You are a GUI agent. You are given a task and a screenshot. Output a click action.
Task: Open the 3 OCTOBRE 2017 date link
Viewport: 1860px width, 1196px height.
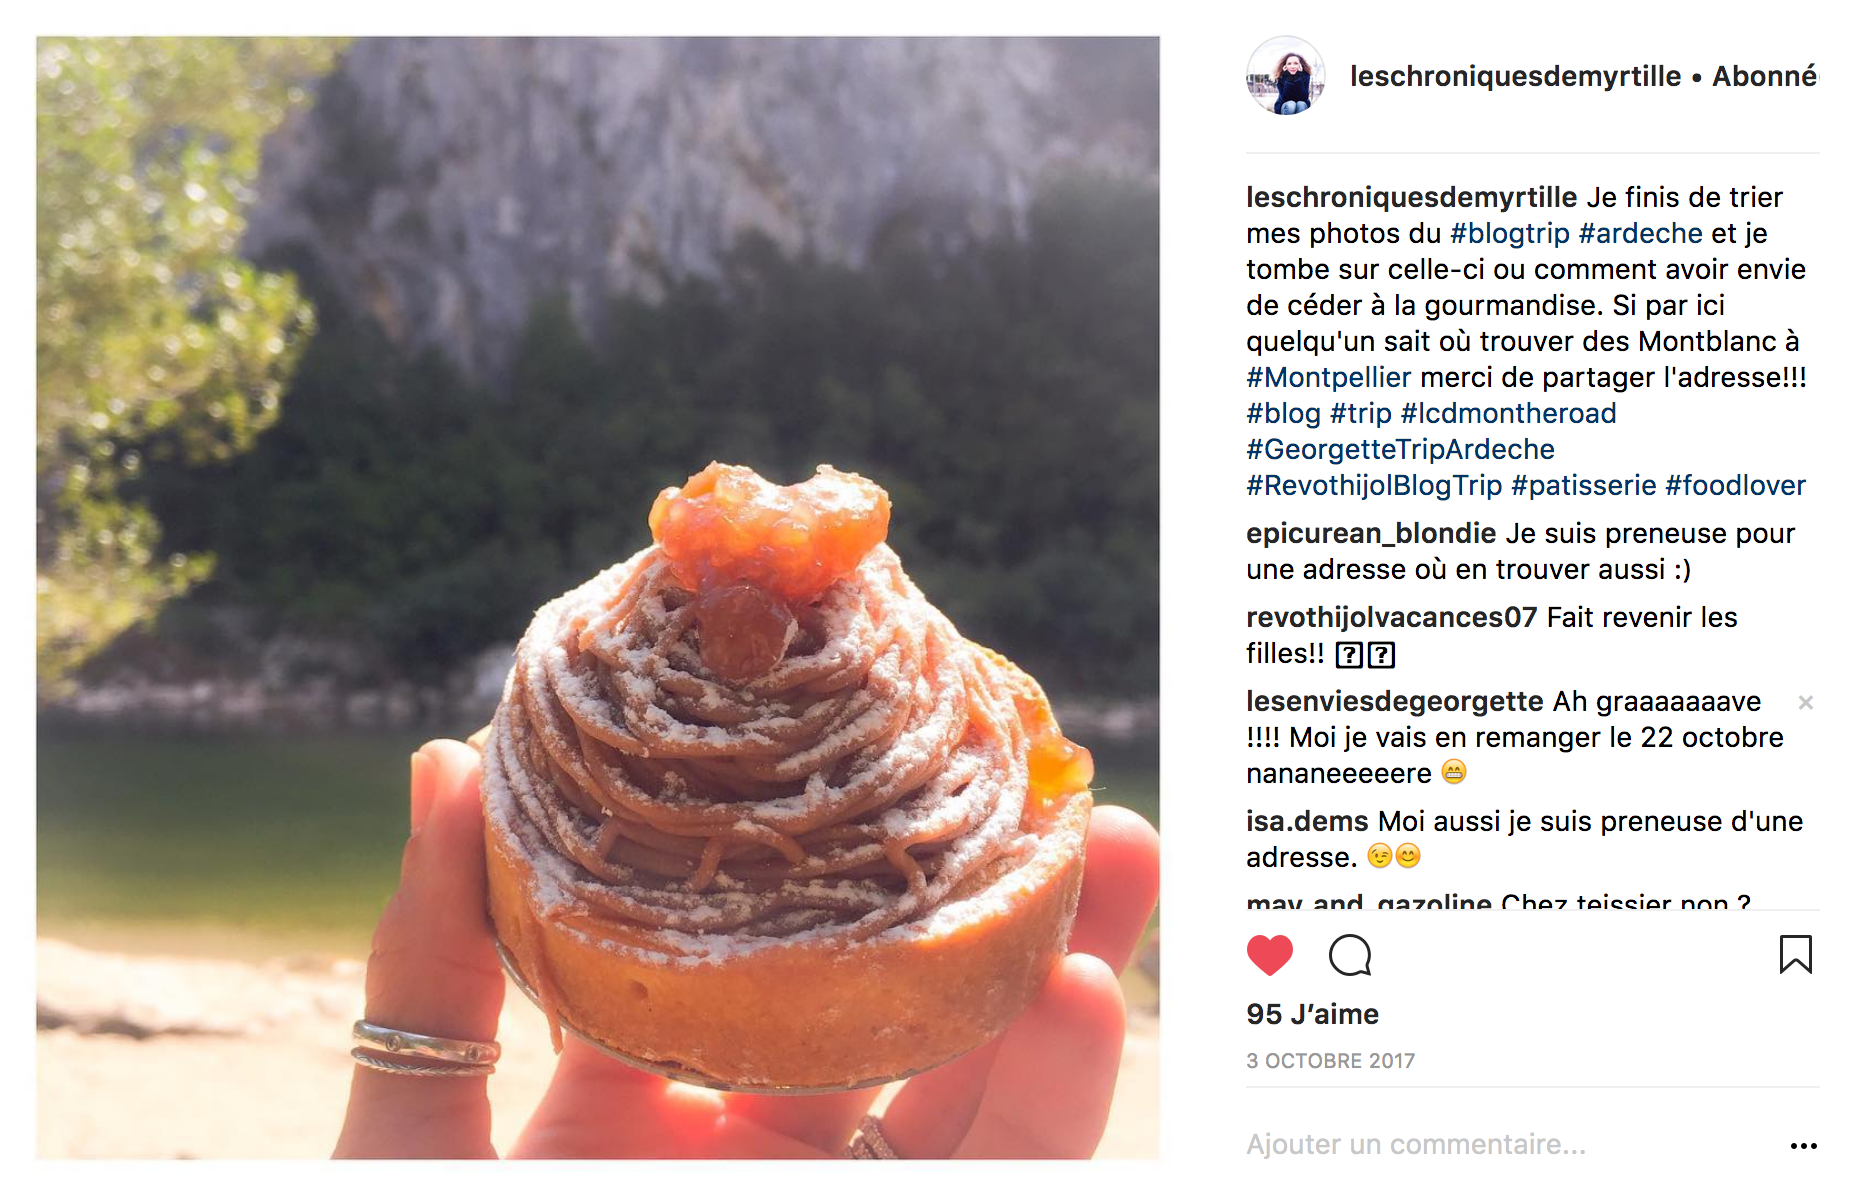click(x=1330, y=1061)
